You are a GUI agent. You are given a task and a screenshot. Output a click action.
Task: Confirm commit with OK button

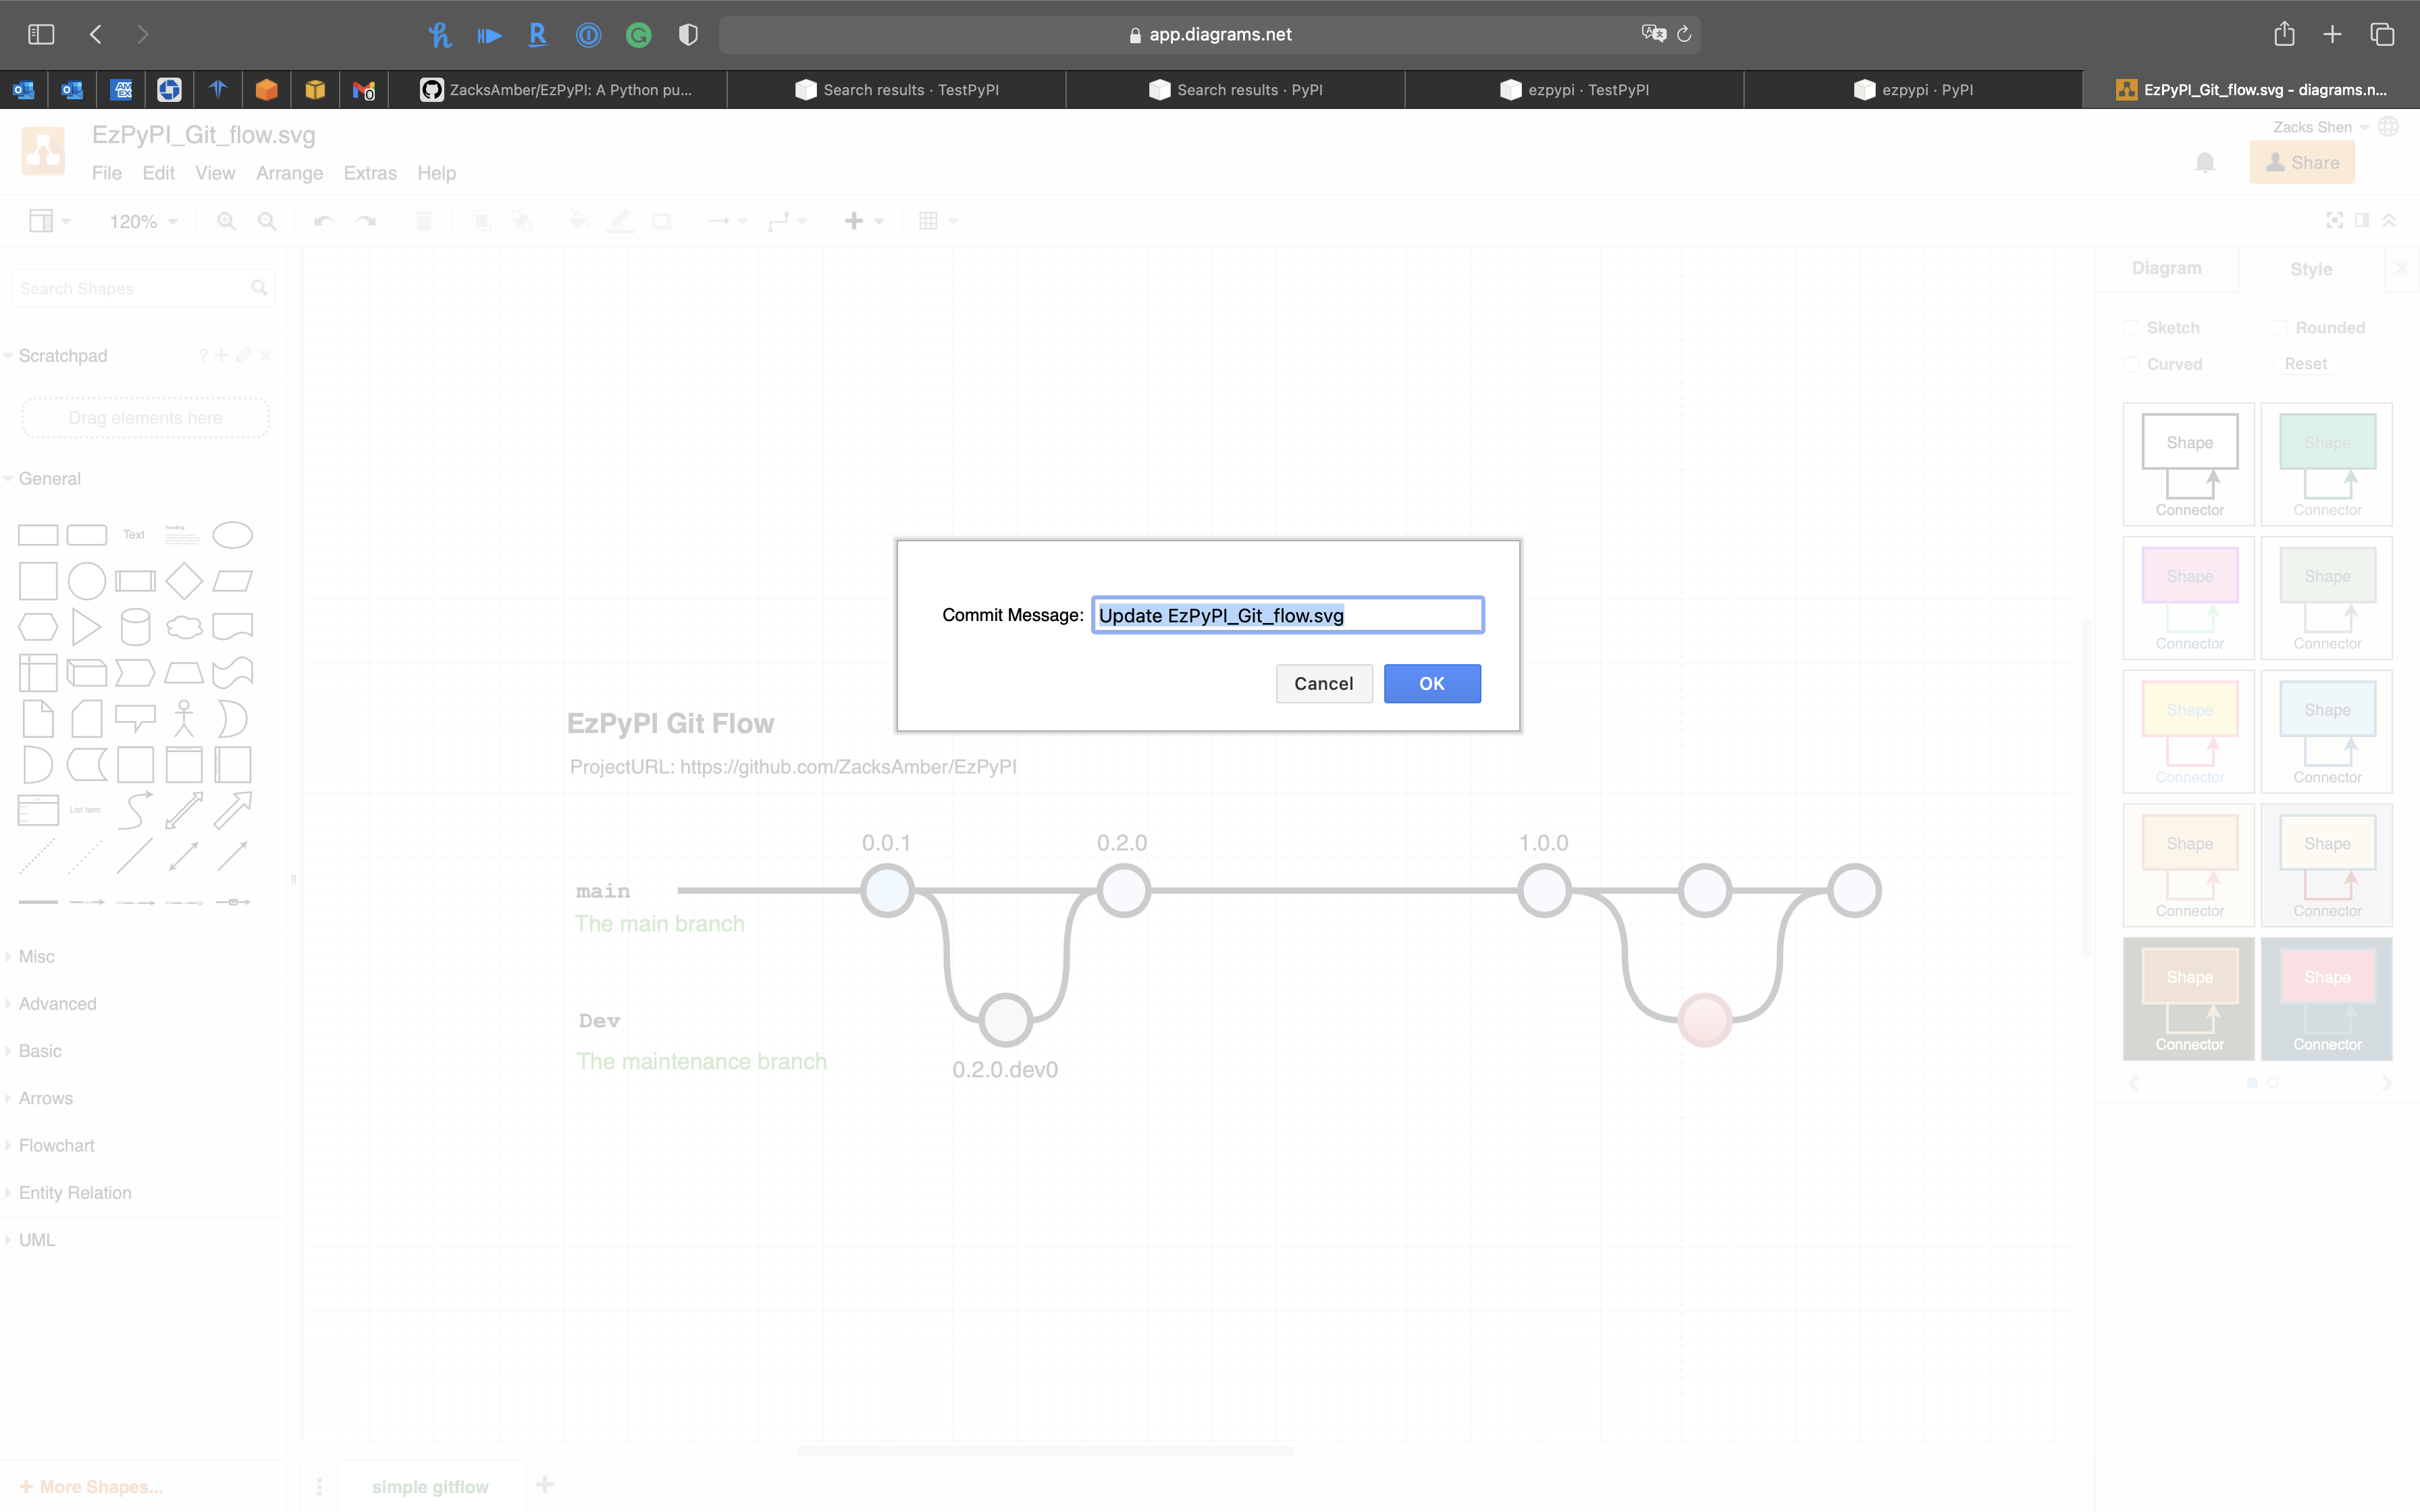click(x=1431, y=683)
